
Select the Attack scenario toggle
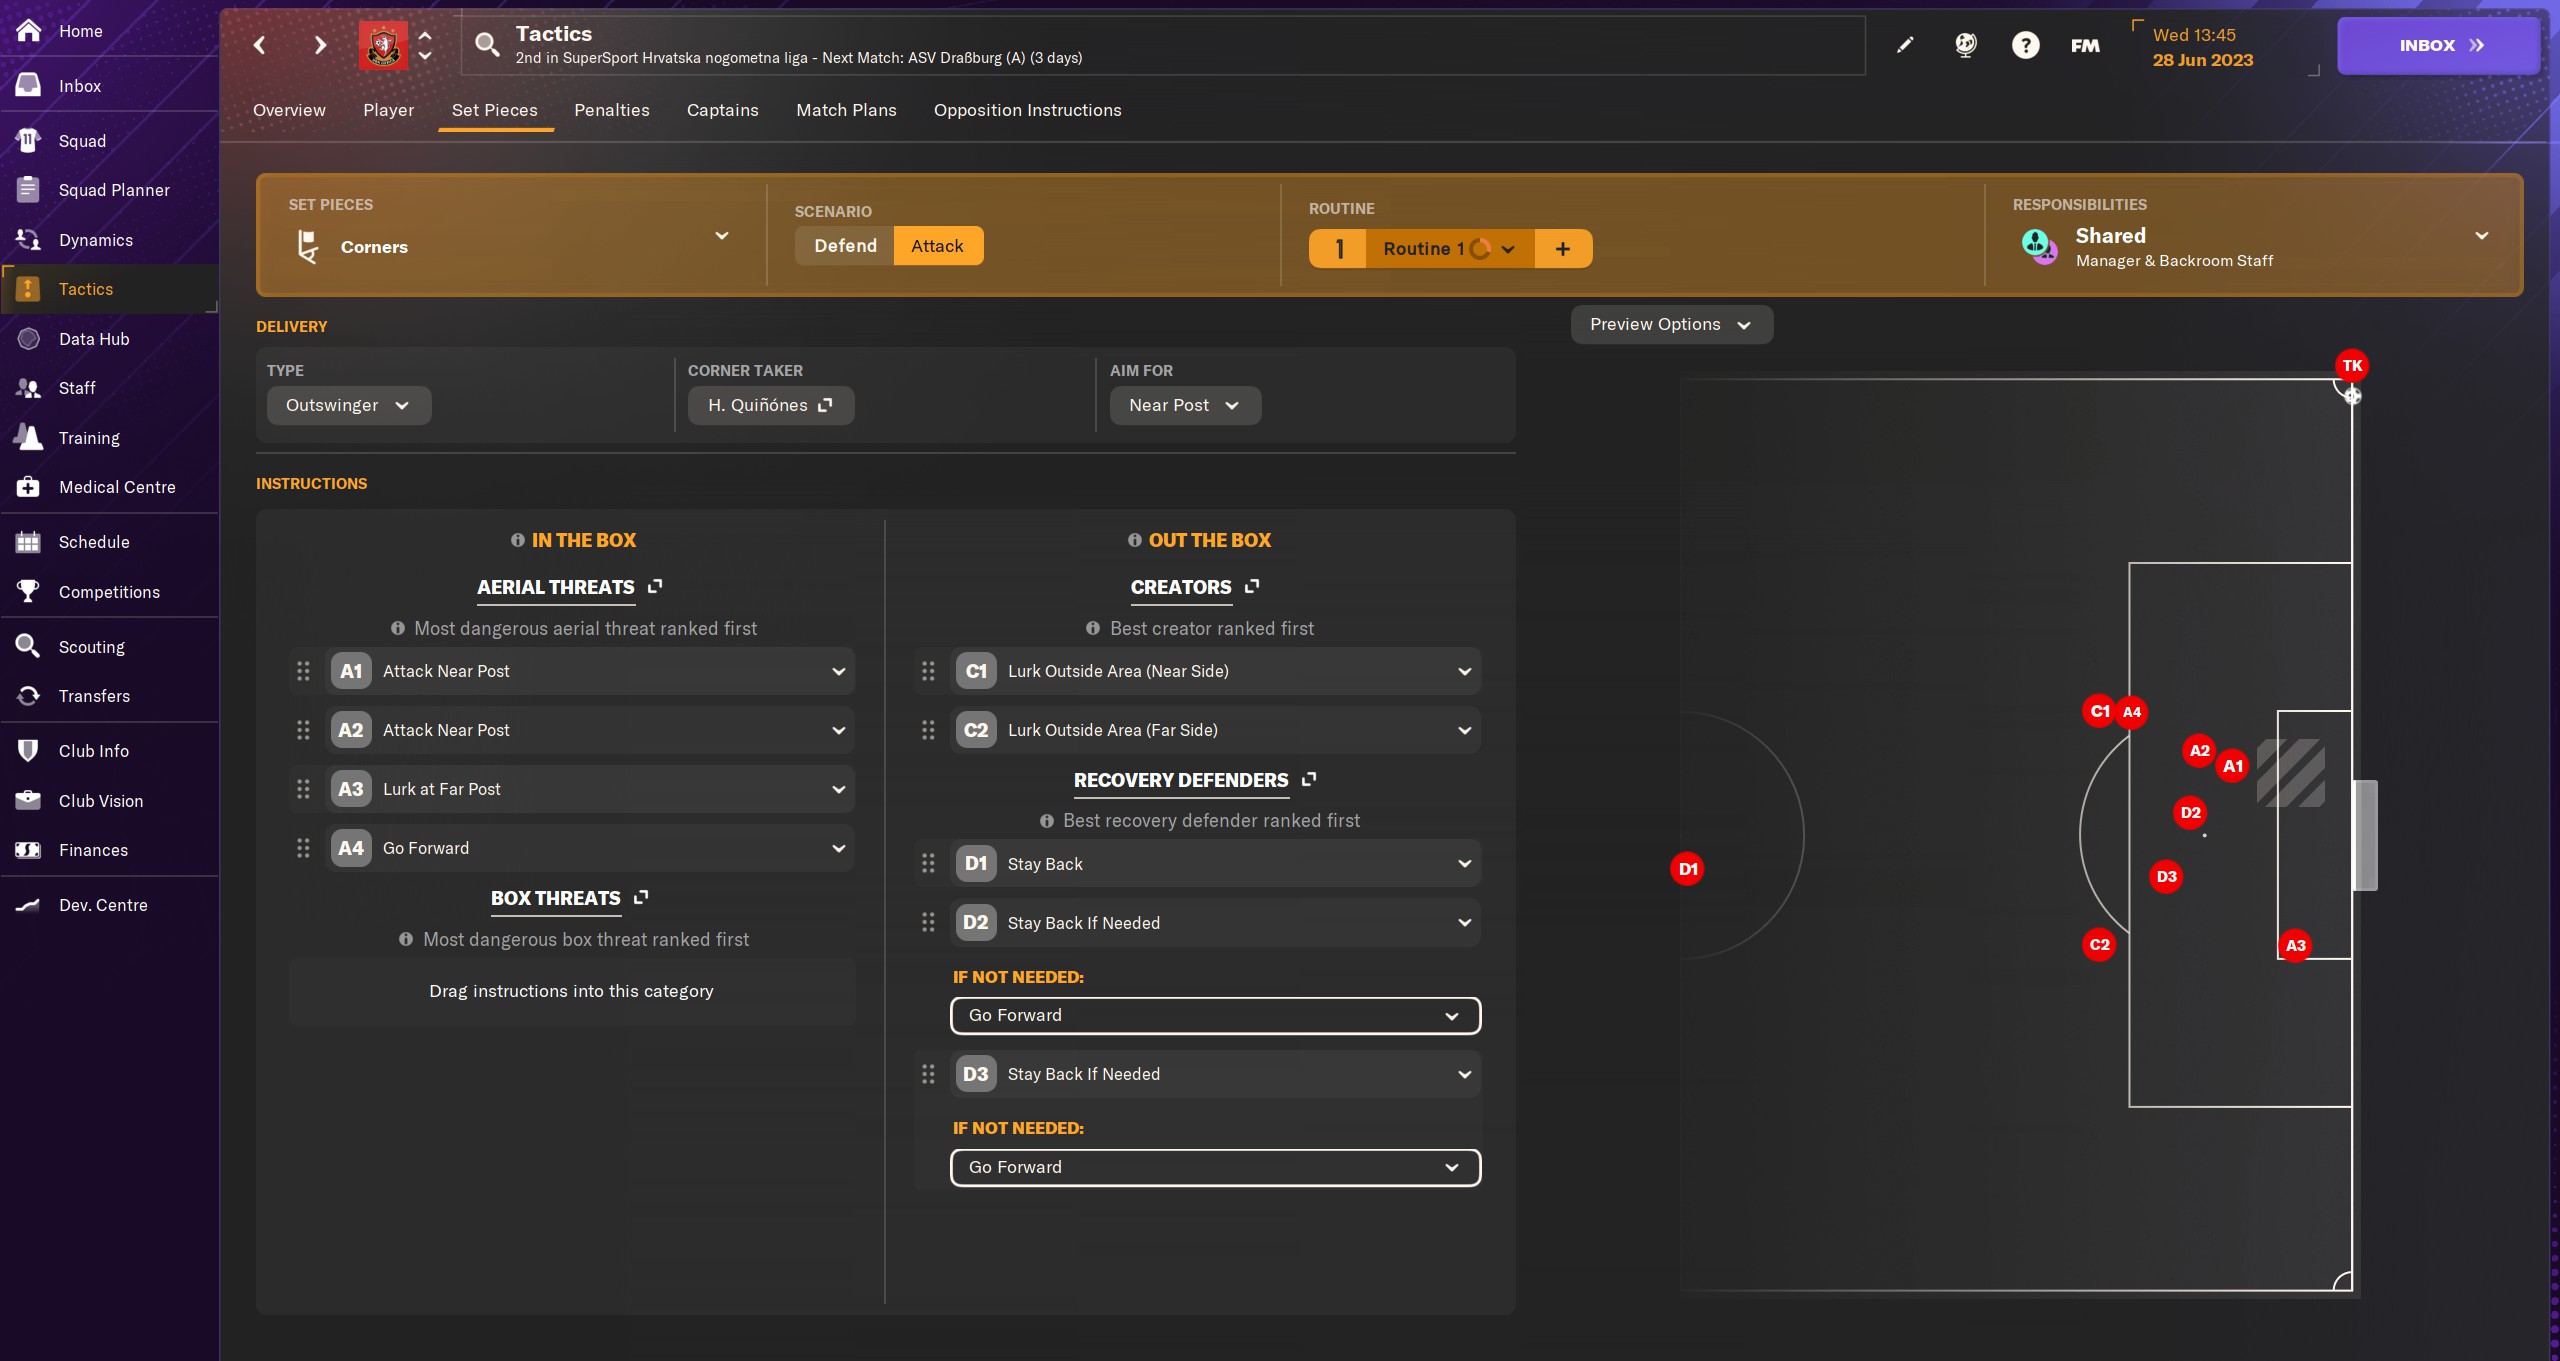coord(937,246)
